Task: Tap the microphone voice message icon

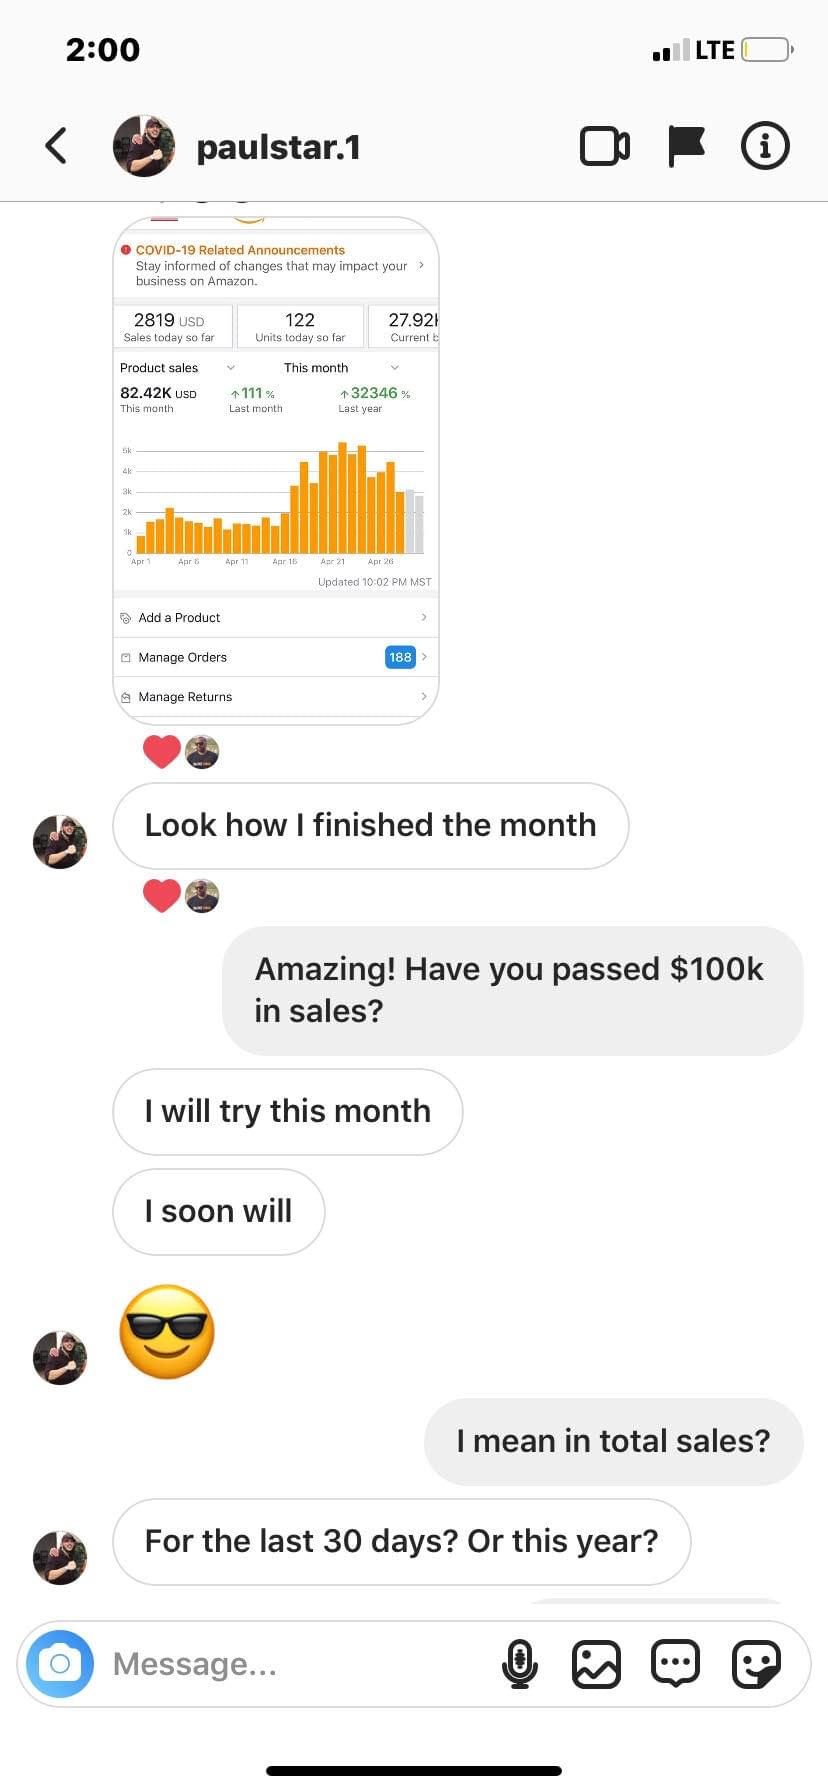Action: coord(519,1664)
